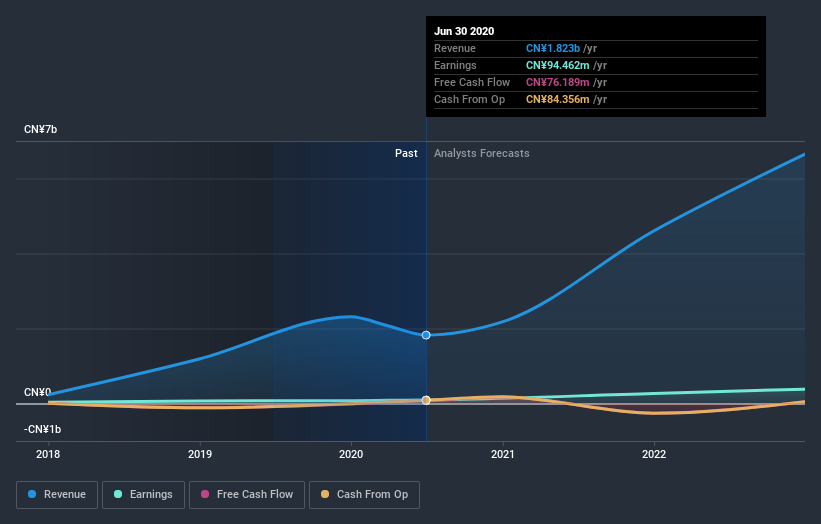
Task: Toggle the Free Cash Flow legend button
Action: [247, 495]
